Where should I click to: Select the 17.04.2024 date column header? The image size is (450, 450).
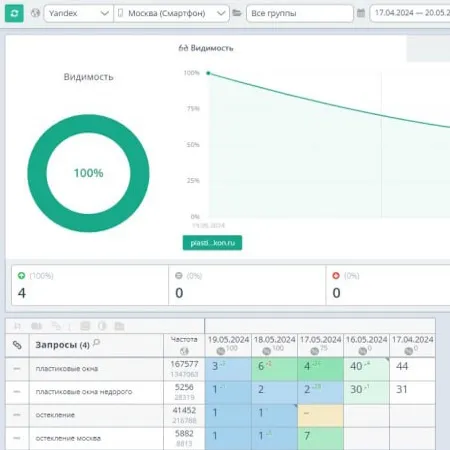[x=413, y=345]
